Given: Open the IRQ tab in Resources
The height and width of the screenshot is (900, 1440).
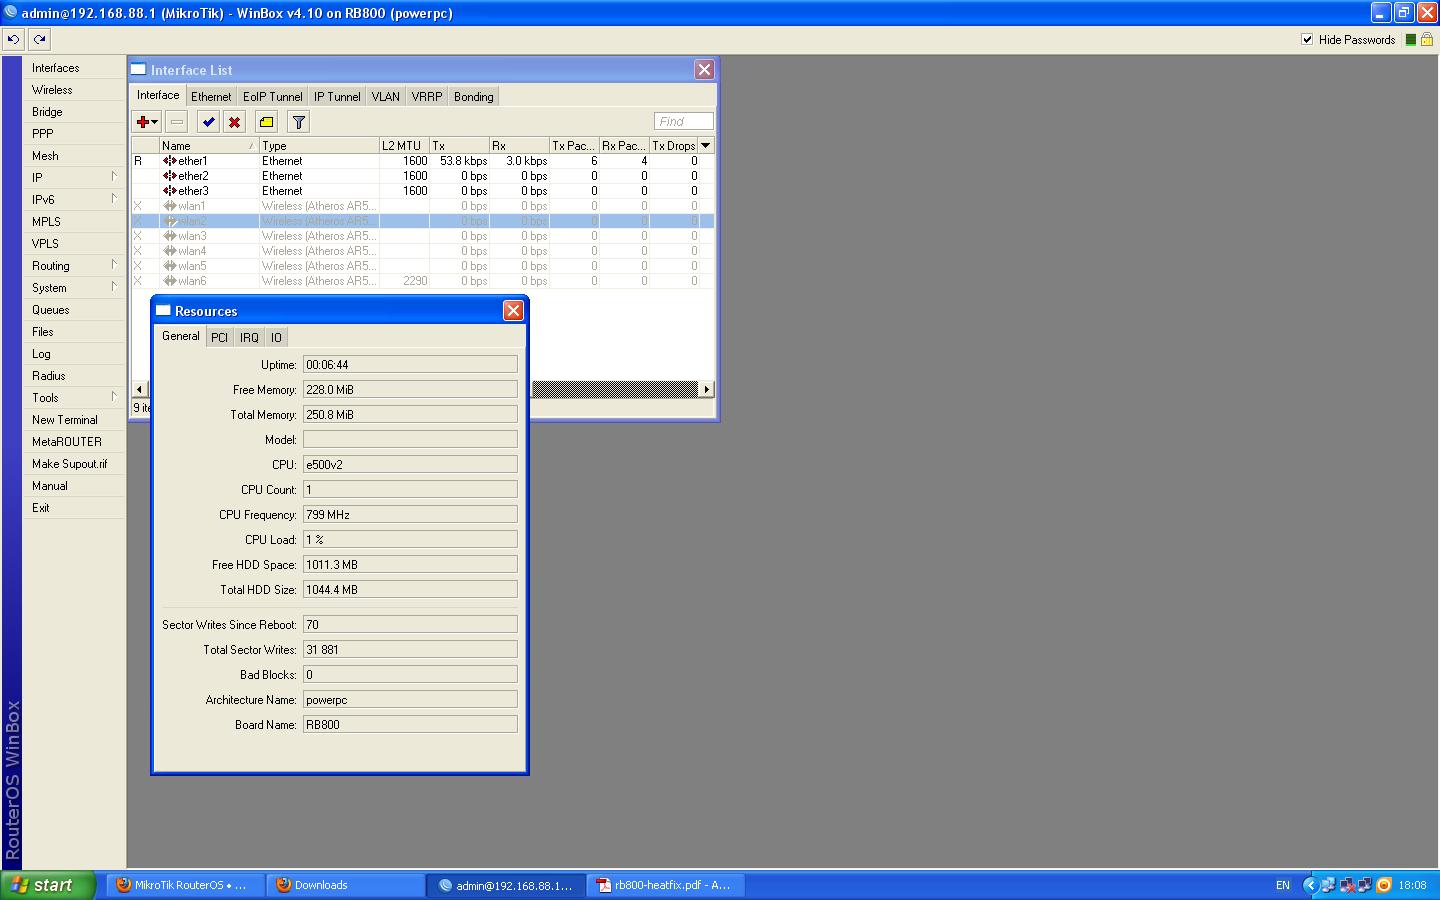Looking at the screenshot, I should tap(249, 338).
